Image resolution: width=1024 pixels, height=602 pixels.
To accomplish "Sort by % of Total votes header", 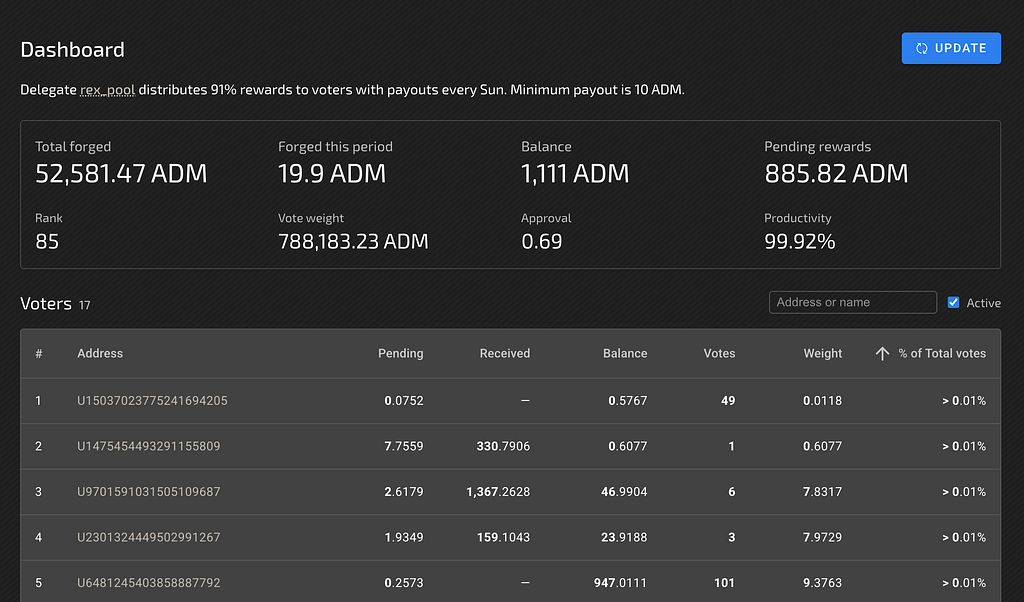I will coord(942,353).
